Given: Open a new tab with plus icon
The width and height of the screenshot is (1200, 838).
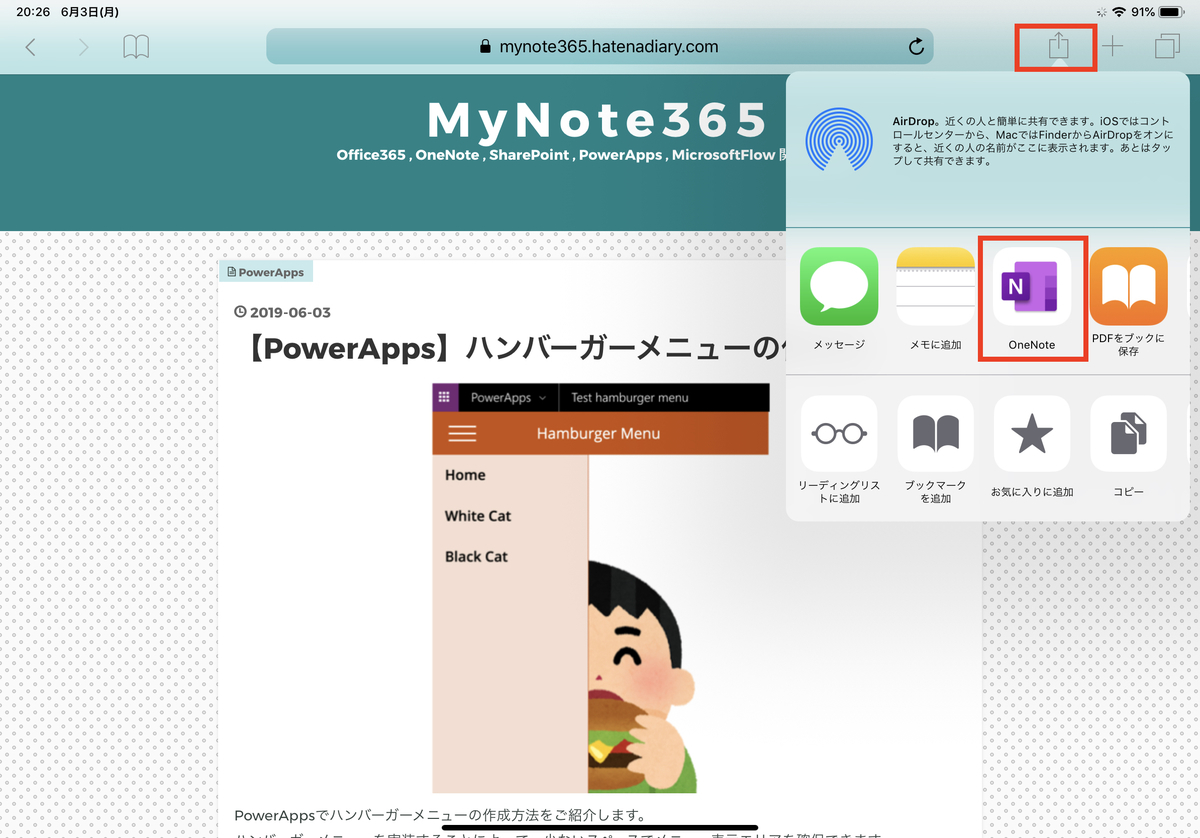Looking at the screenshot, I should pyautogui.click(x=1112, y=46).
